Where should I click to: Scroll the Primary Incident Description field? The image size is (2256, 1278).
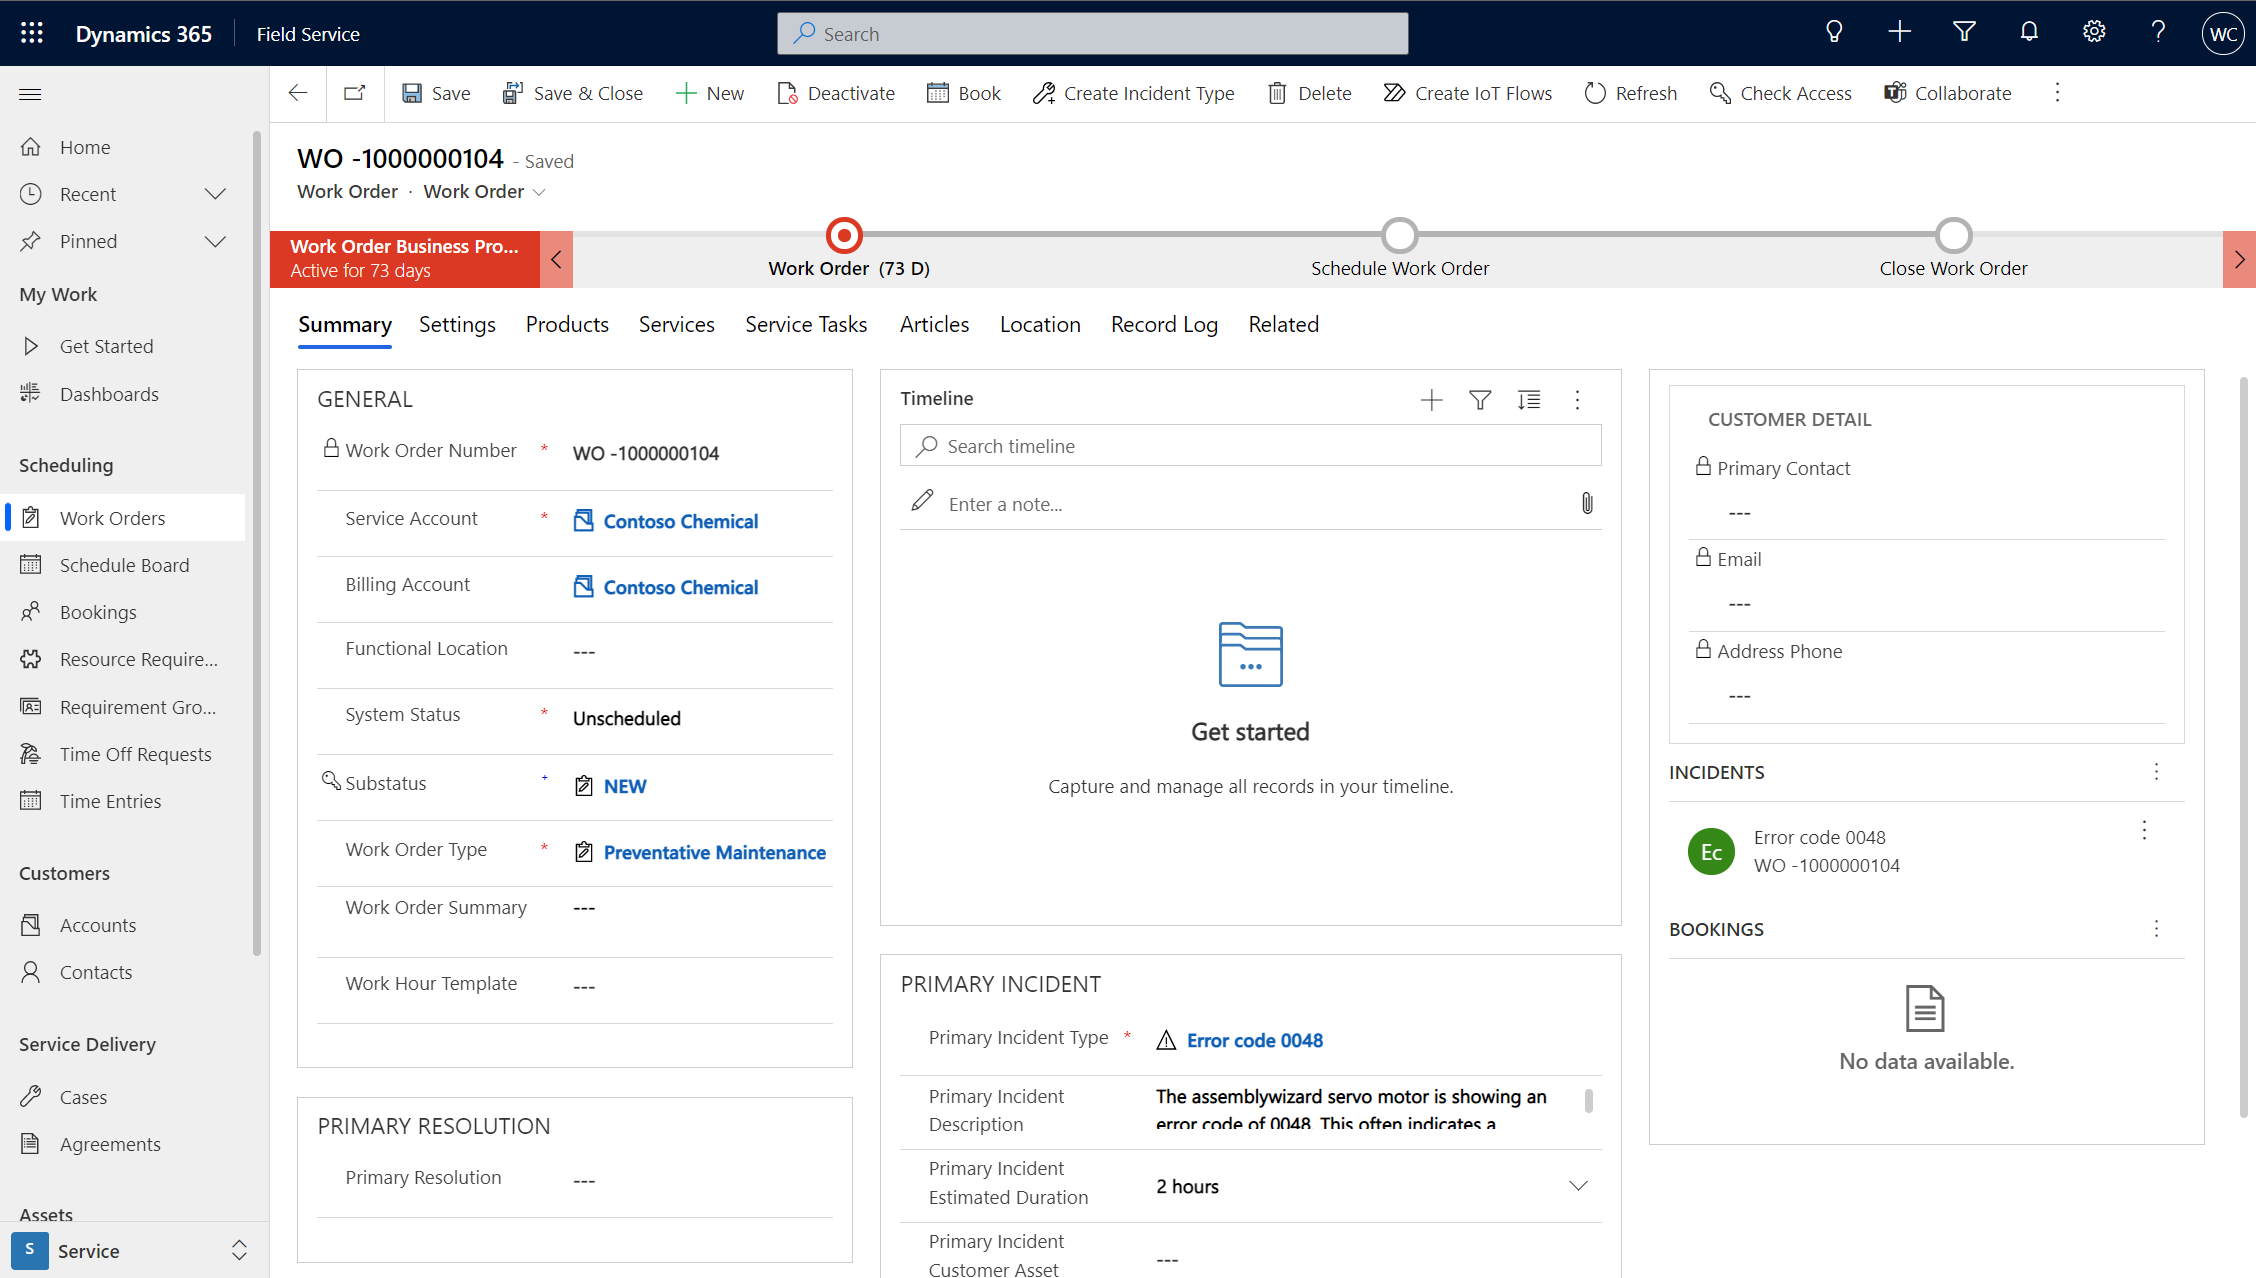1588,1098
